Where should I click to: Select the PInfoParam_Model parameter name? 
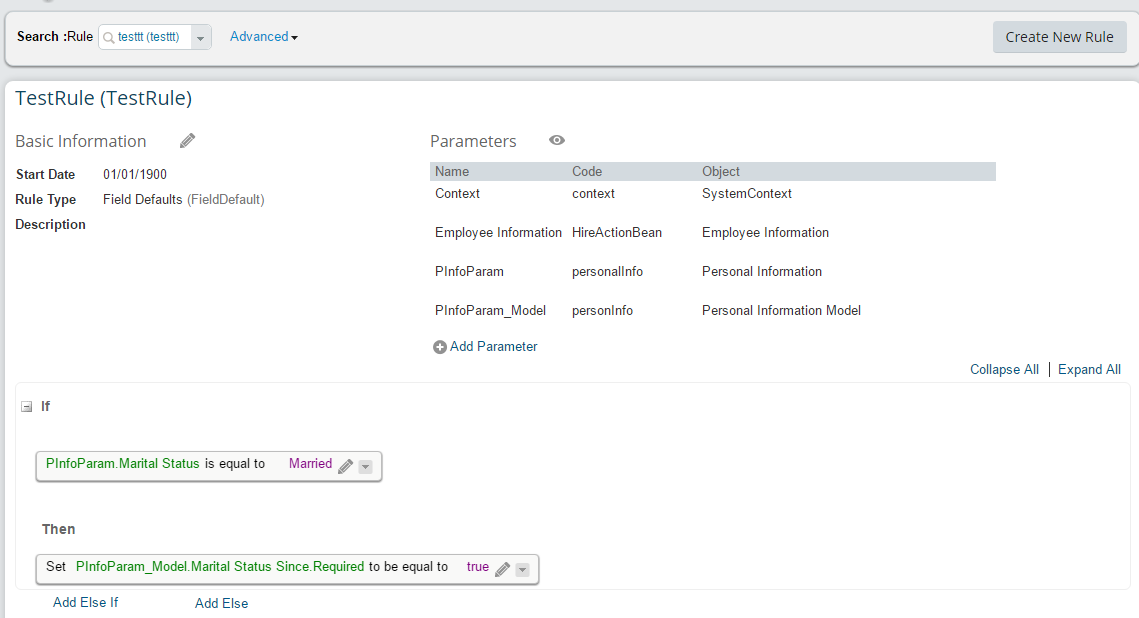click(490, 311)
